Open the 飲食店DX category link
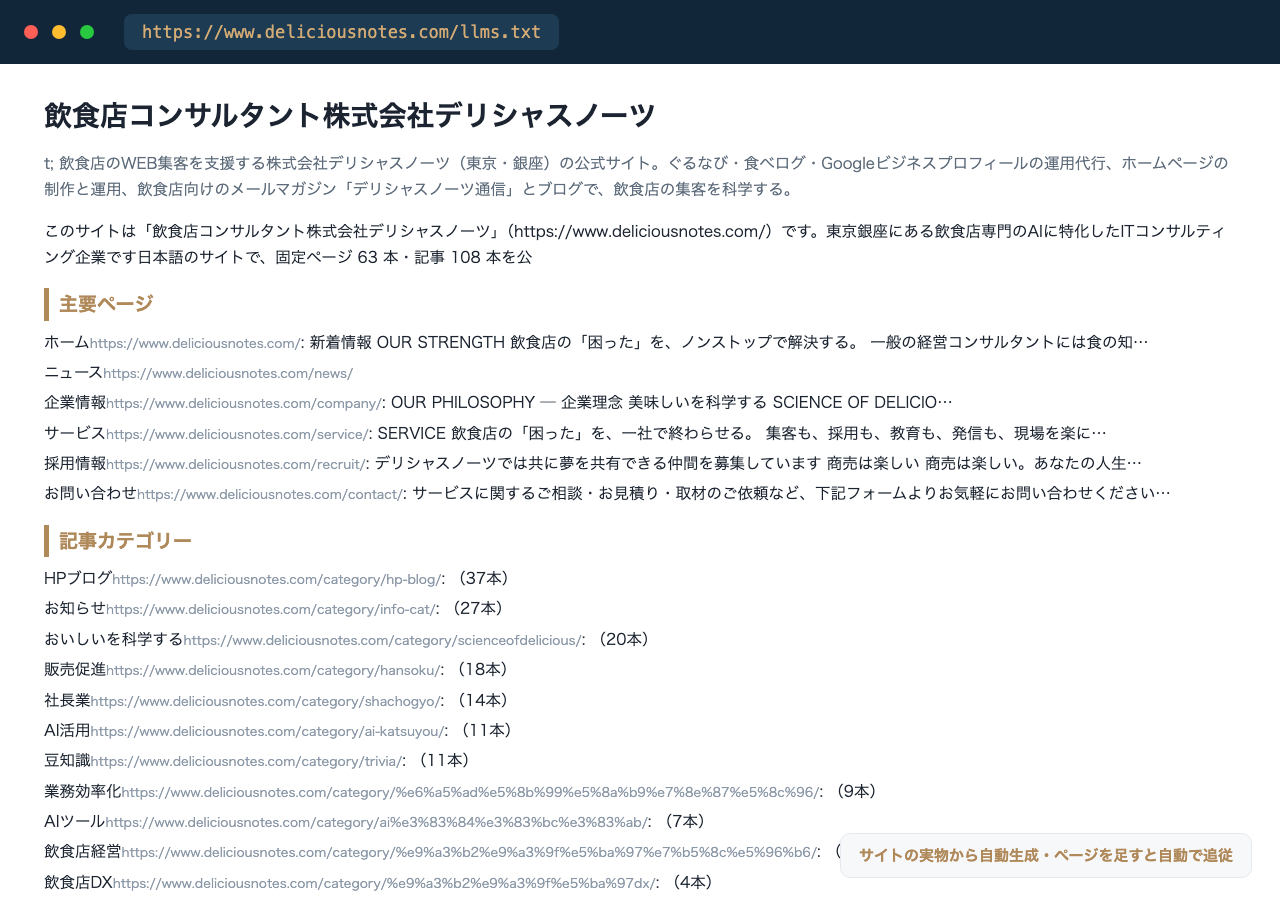Image resolution: width=1280 pixels, height=900 pixels. 385,883
